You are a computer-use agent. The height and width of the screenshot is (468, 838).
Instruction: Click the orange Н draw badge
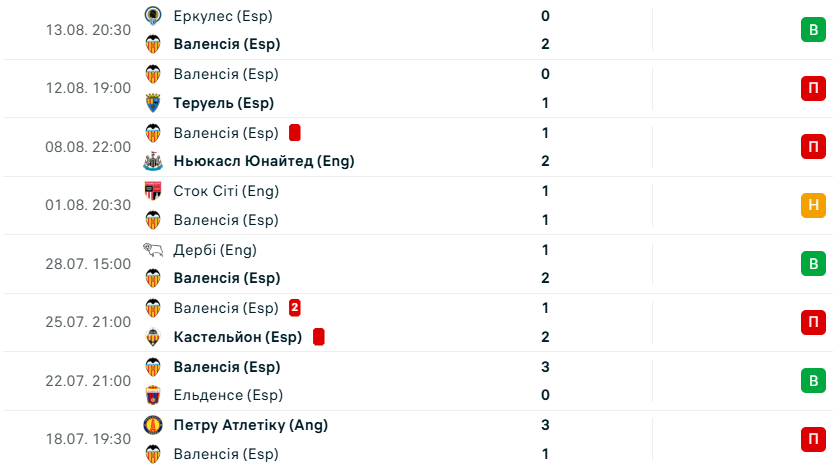tap(813, 205)
